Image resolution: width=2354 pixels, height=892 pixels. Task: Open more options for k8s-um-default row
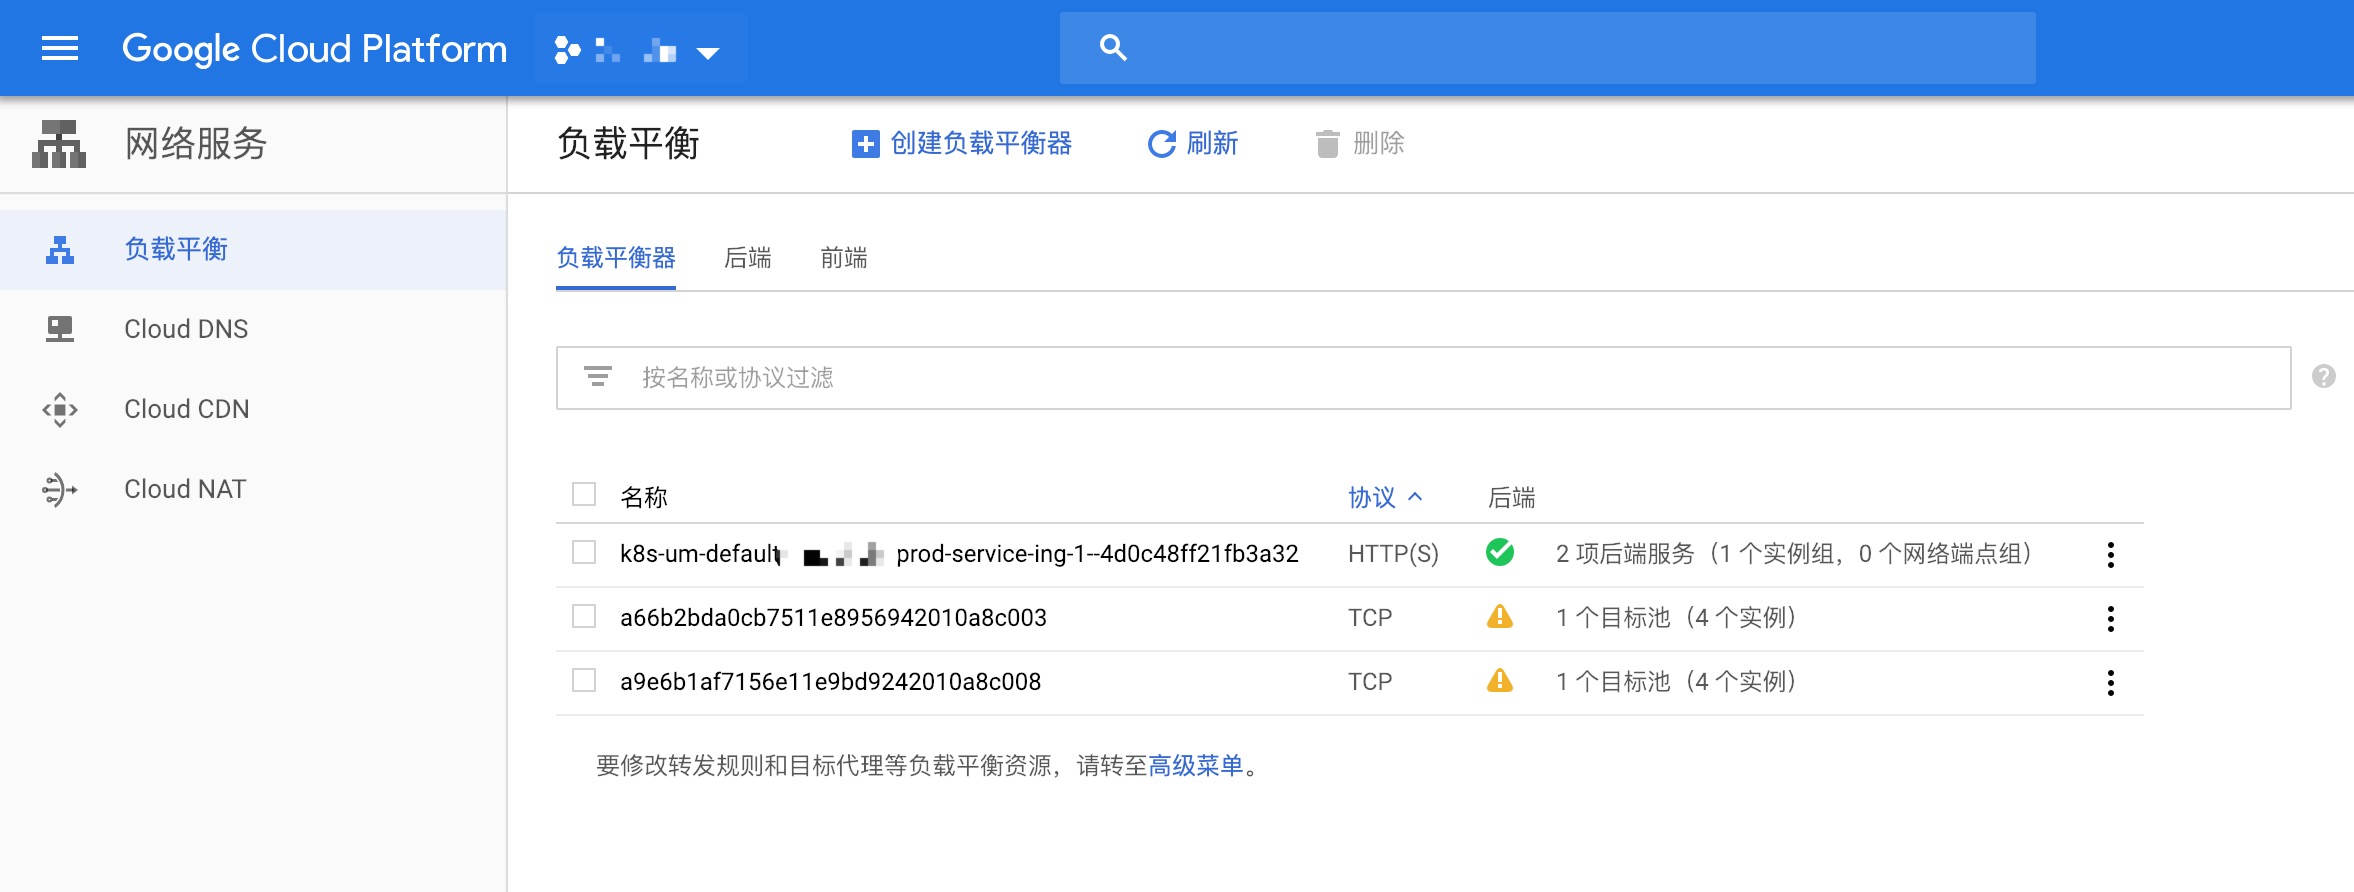[2111, 555]
